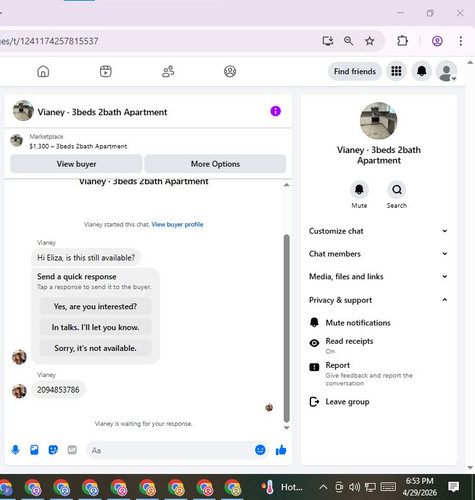Send quick reply "In talks. I'll let you know."
The width and height of the screenshot is (475, 500).
pyautogui.click(x=95, y=327)
